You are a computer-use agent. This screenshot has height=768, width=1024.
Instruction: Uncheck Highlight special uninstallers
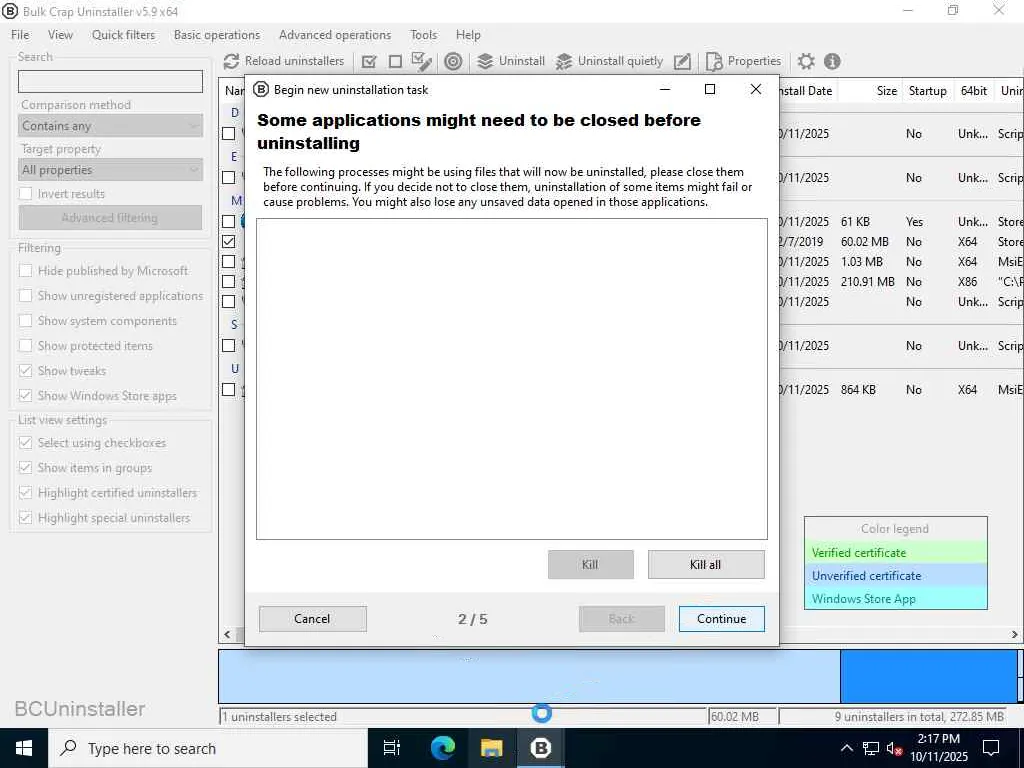point(25,518)
